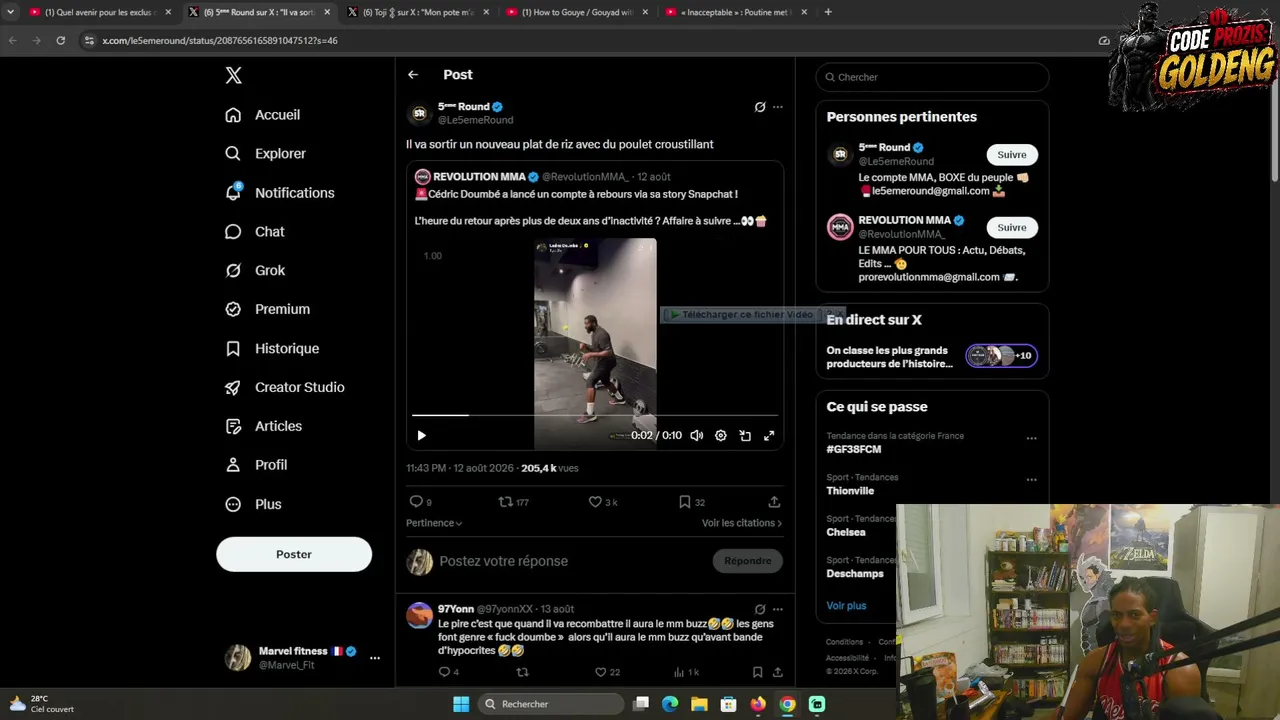Open a new browser tab
This screenshot has width=1280, height=720.
[828, 12]
